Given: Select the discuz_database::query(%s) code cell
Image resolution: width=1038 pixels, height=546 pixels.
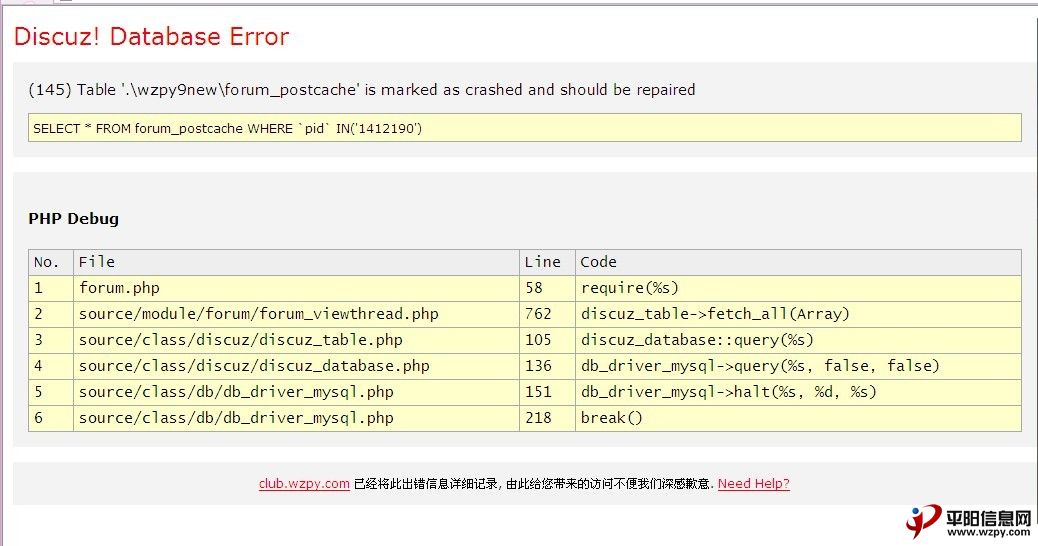Looking at the screenshot, I should 798,340.
